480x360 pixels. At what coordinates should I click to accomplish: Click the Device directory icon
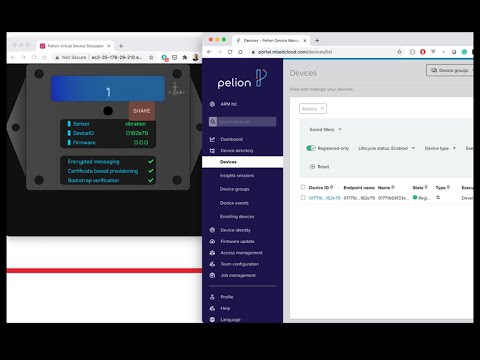(x=212, y=151)
